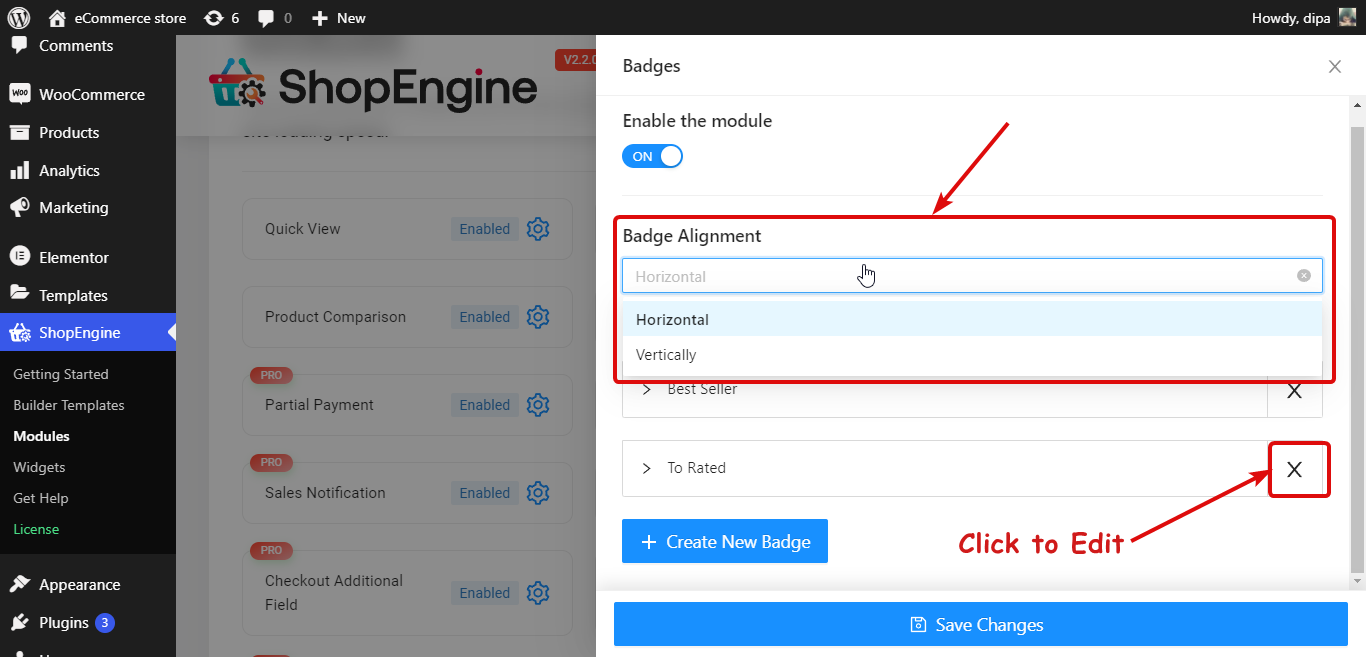The image size is (1366, 657).
Task: Open the eCommerce store home link
Action: tap(117, 18)
